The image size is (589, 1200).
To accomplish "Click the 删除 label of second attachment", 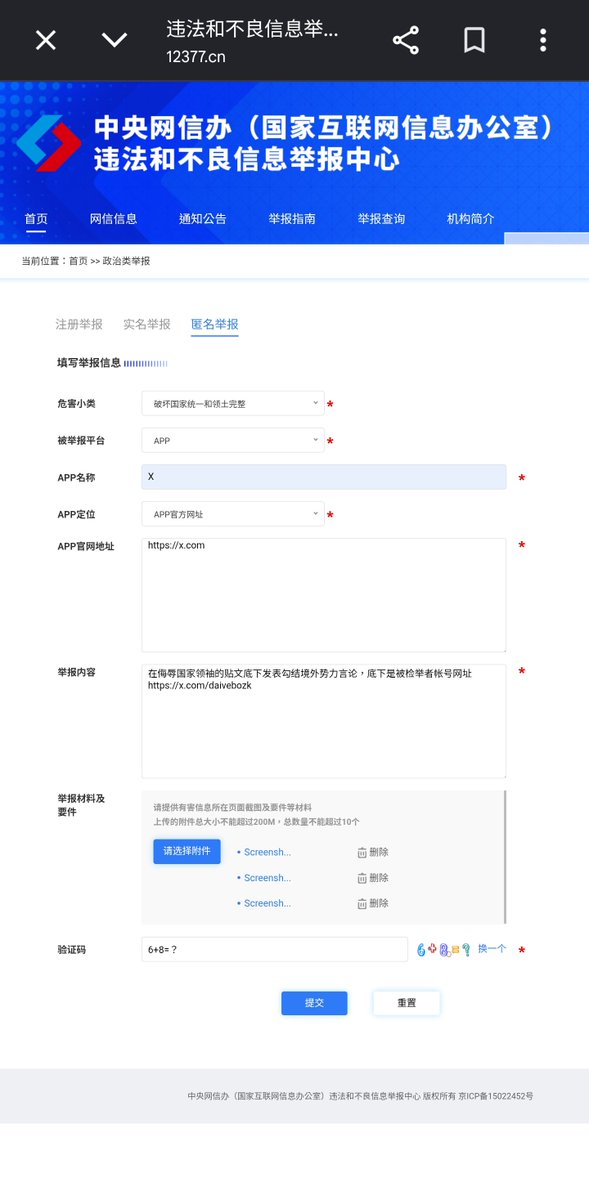I will (379, 878).
